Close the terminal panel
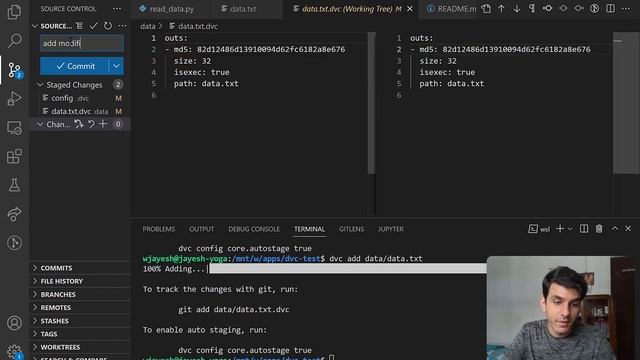 (x=628, y=229)
